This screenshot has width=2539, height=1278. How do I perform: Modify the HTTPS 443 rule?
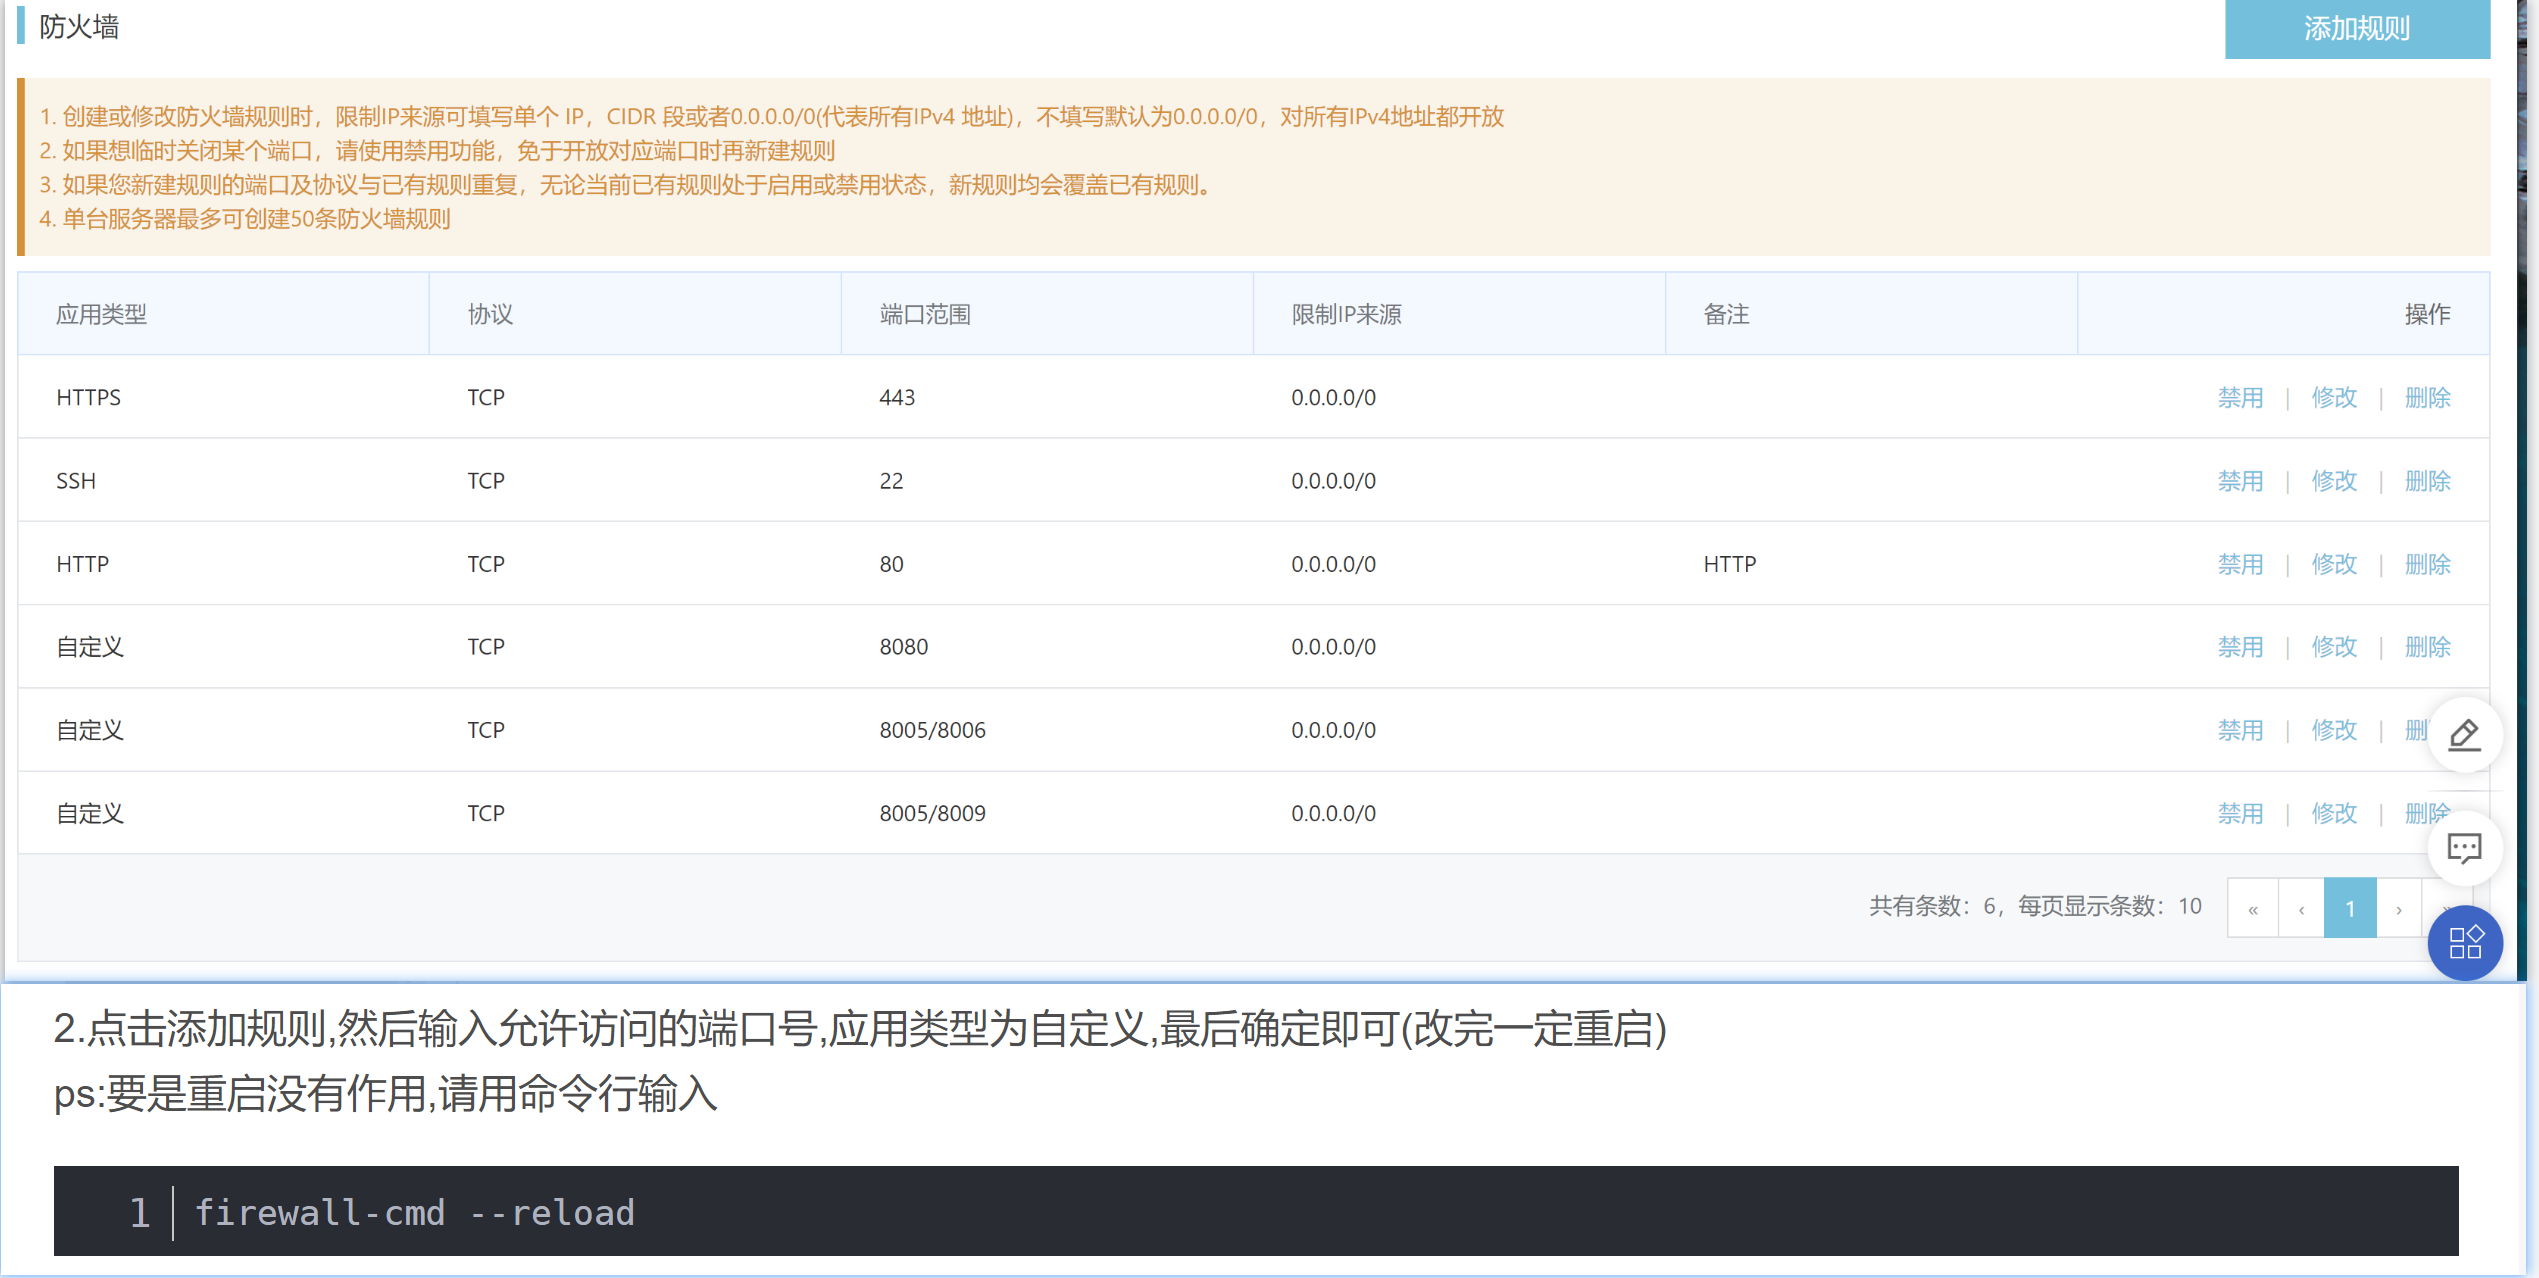tap(2334, 398)
